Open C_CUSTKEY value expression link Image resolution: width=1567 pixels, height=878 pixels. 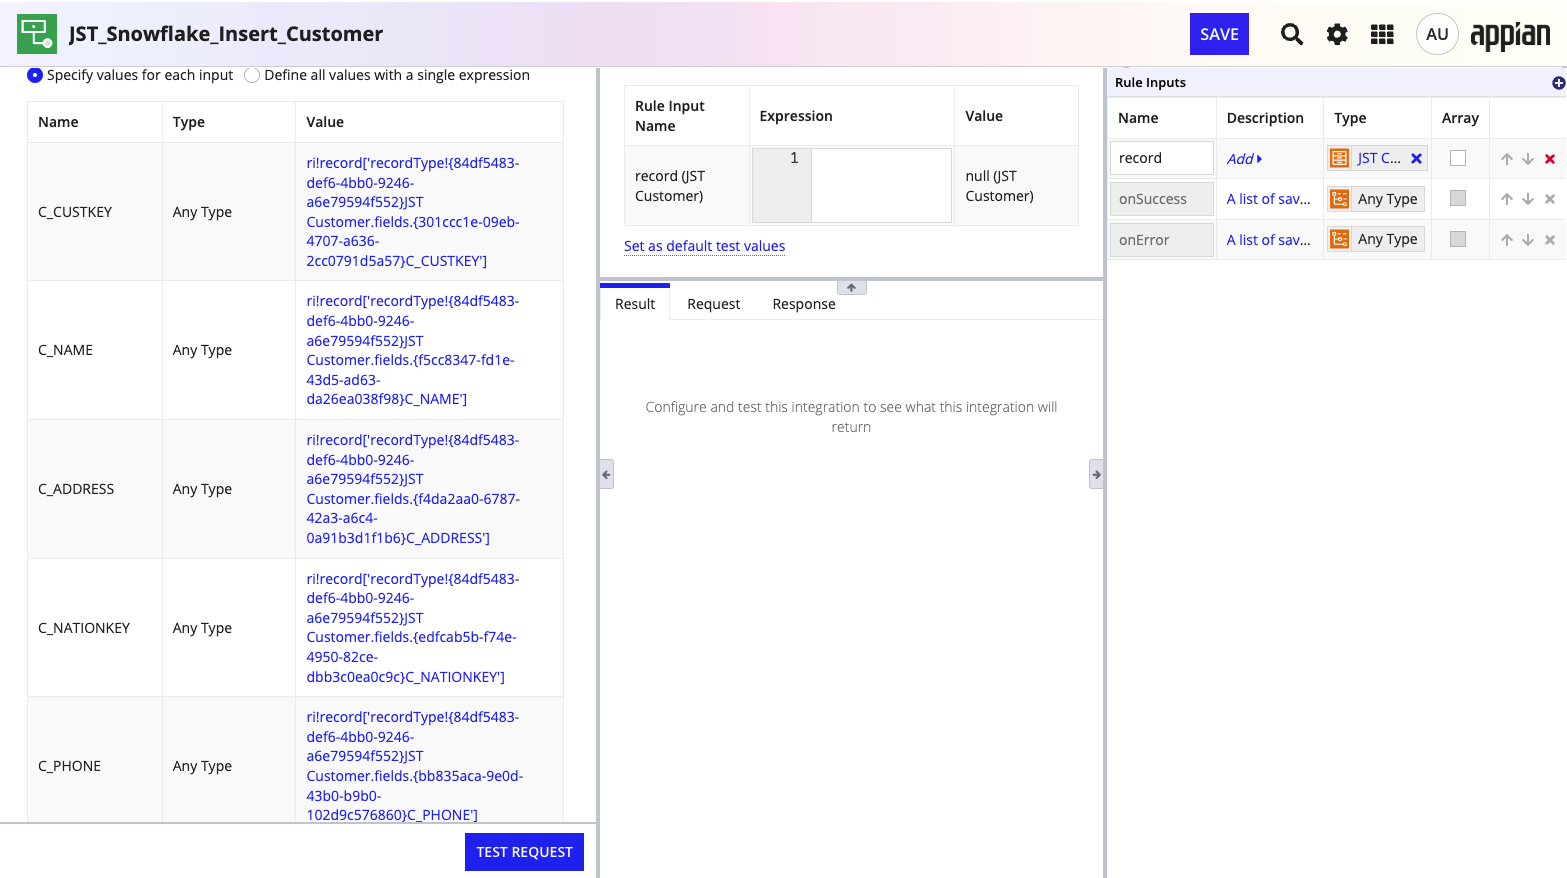[x=413, y=212]
